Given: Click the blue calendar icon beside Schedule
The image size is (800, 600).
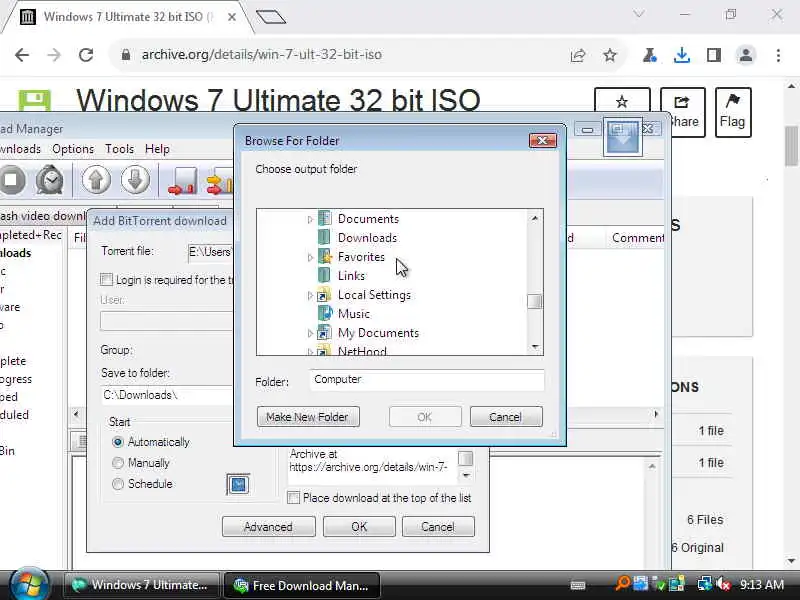Looking at the screenshot, I should pos(238,484).
